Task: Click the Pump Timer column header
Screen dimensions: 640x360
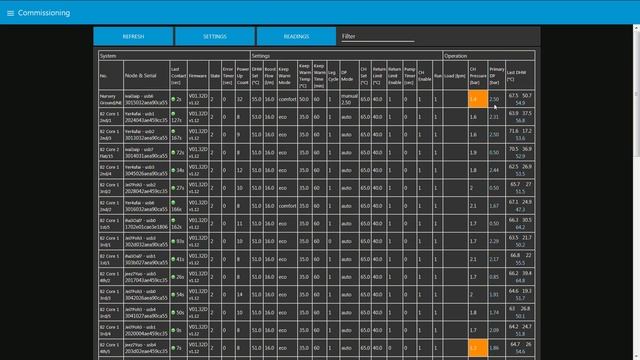Action: click(409, 76)
